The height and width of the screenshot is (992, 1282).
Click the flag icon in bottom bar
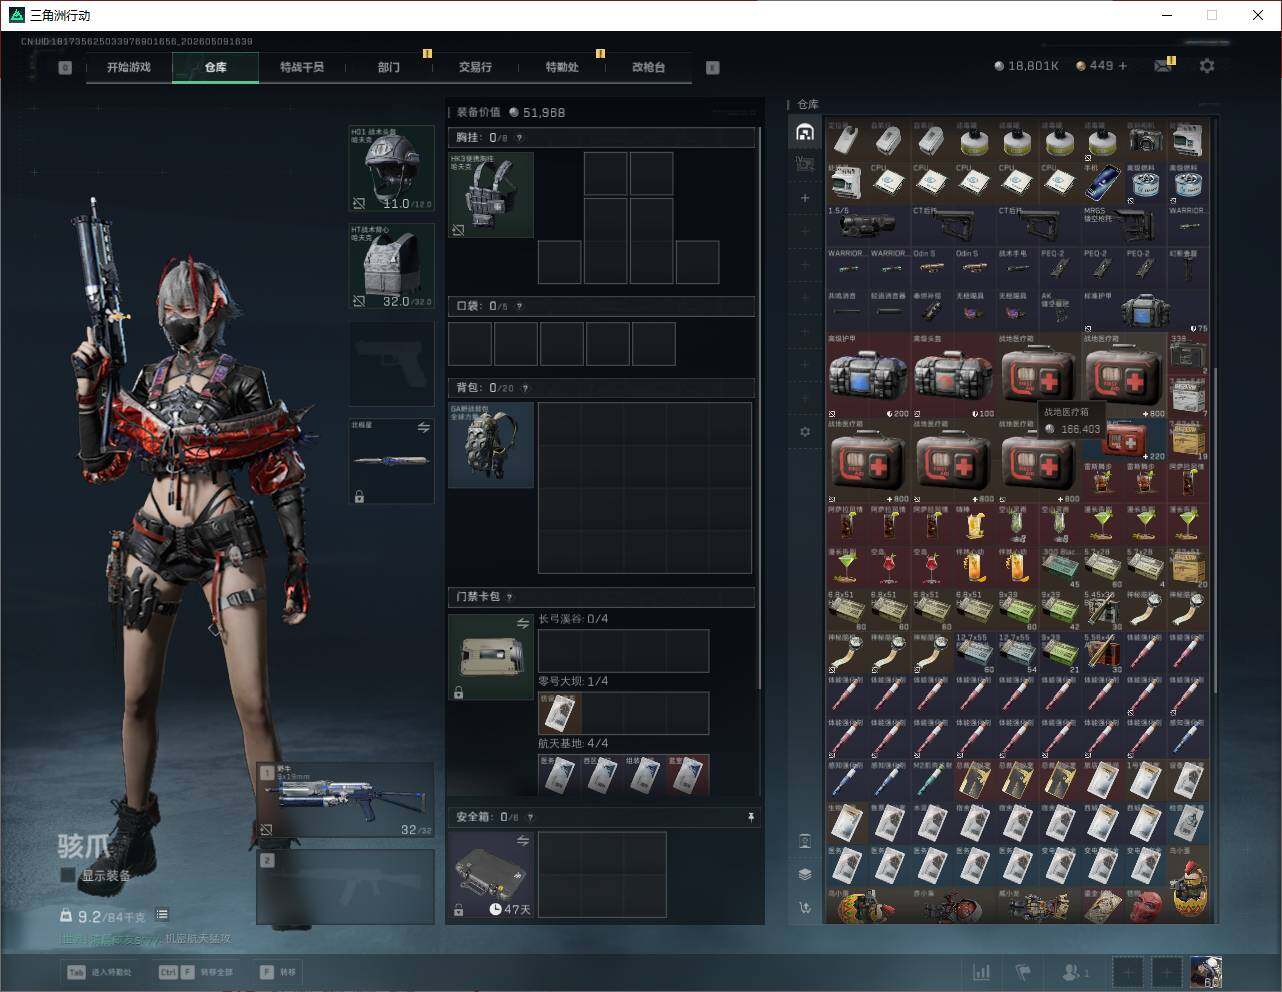(1022, 972)
